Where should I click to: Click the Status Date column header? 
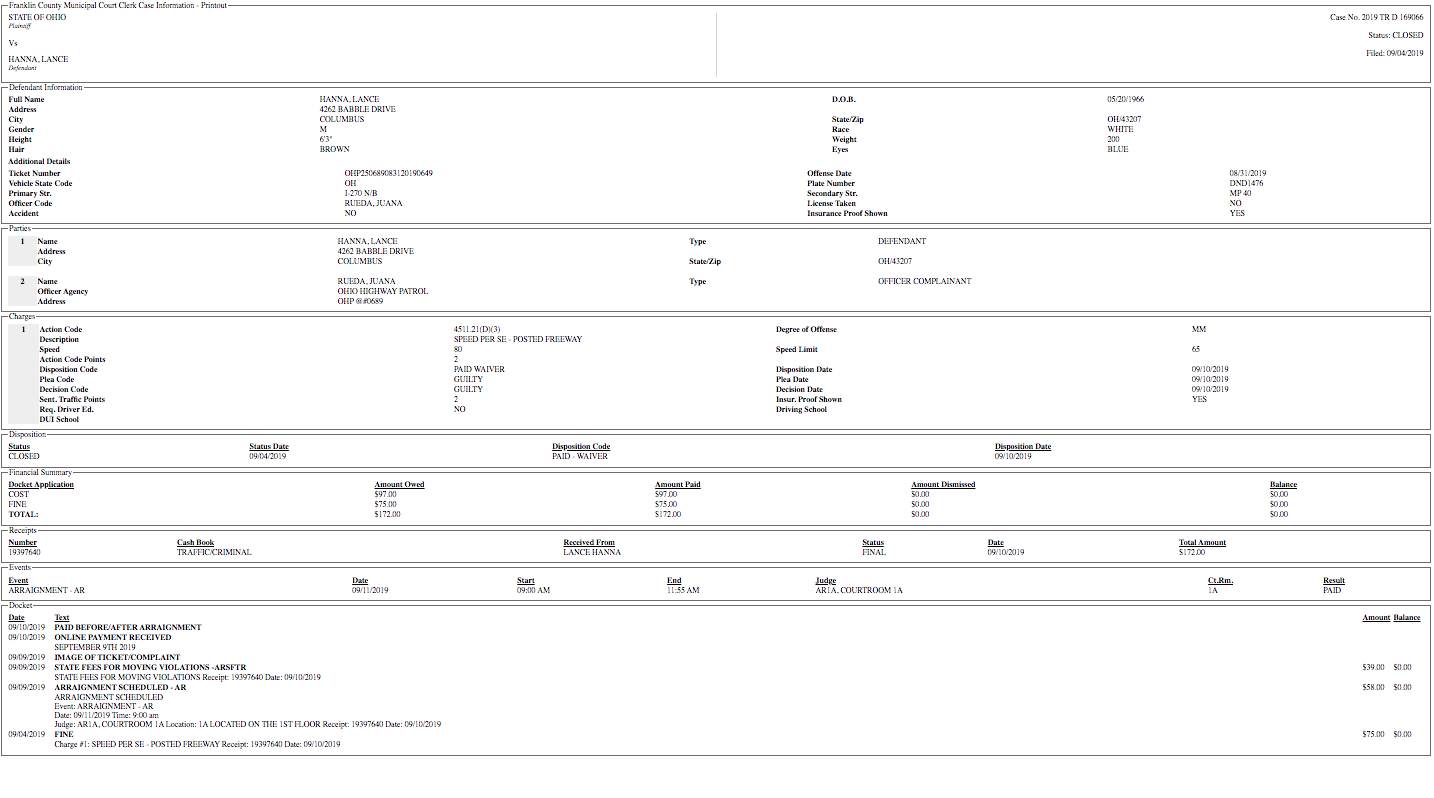tap(269, 446)
